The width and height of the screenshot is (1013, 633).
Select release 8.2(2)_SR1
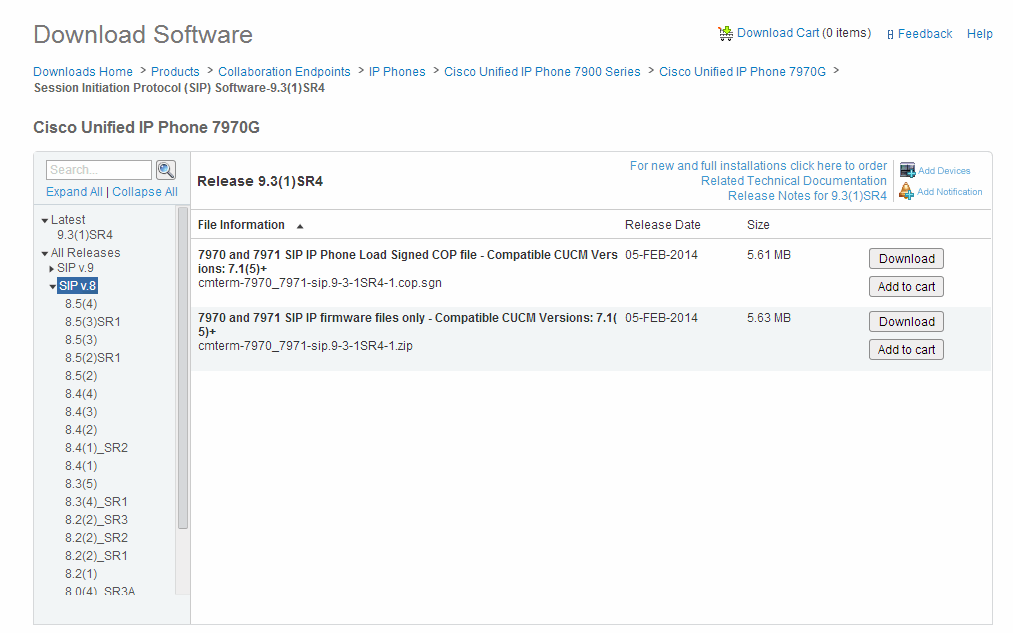(96, 556)
